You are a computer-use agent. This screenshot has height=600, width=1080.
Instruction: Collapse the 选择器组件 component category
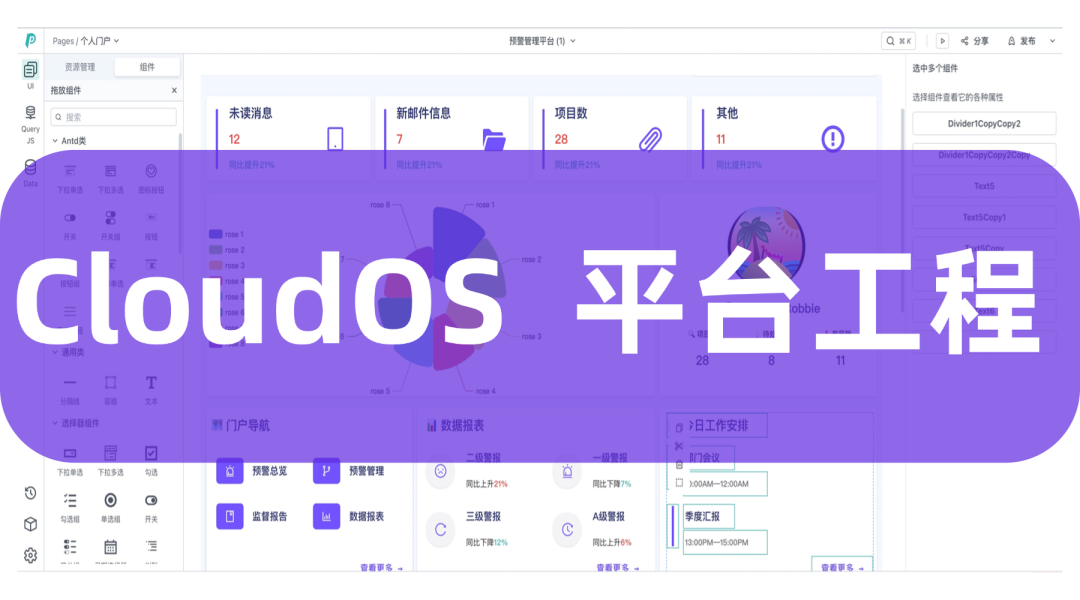click(55, 423)
